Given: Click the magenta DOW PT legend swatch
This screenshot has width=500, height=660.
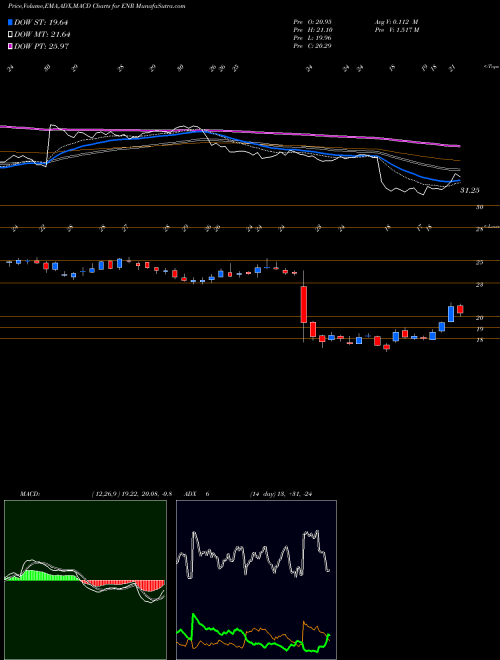Looking at the screenshot, I should [11, 46].
